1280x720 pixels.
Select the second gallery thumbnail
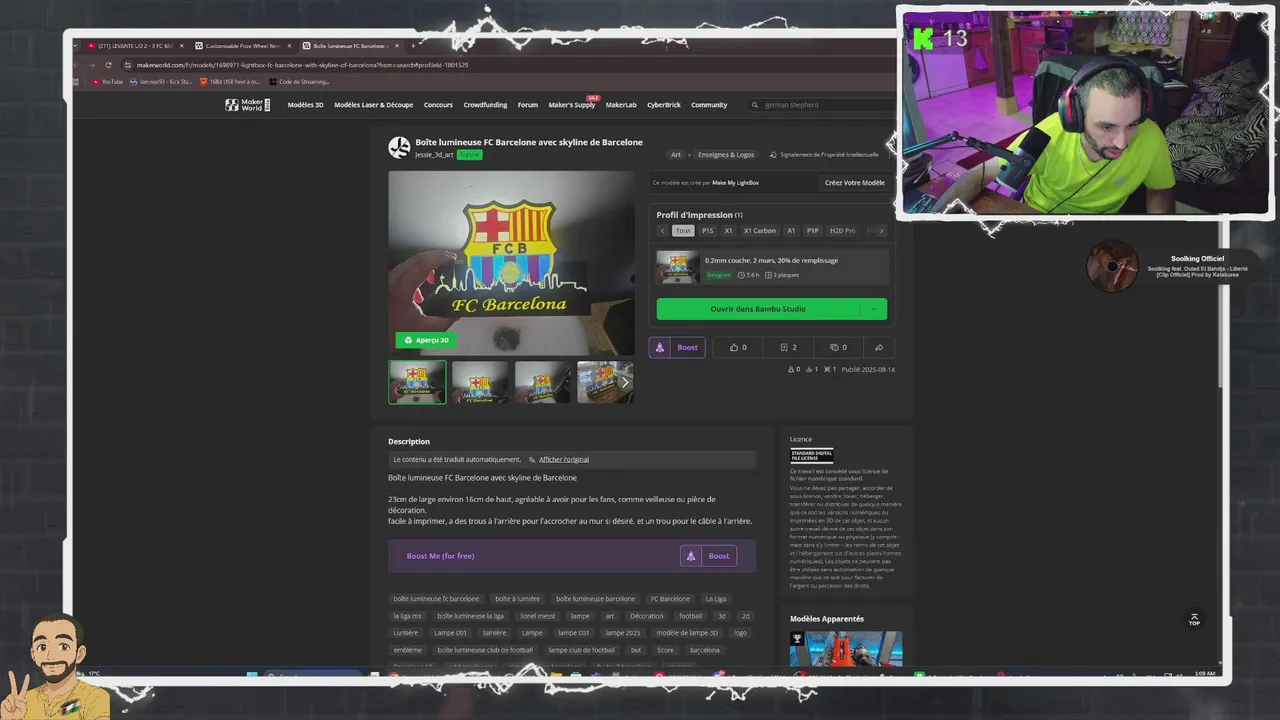(480, 382)
